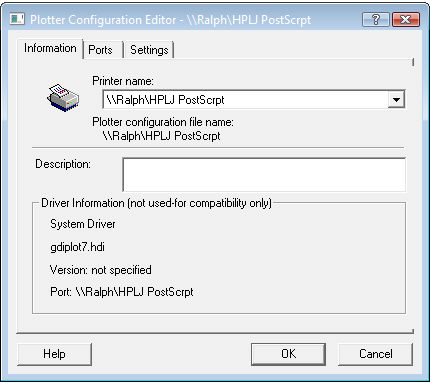The image size is (430, 382).
Task: Click the Description label
Action: tap(63, 164)
